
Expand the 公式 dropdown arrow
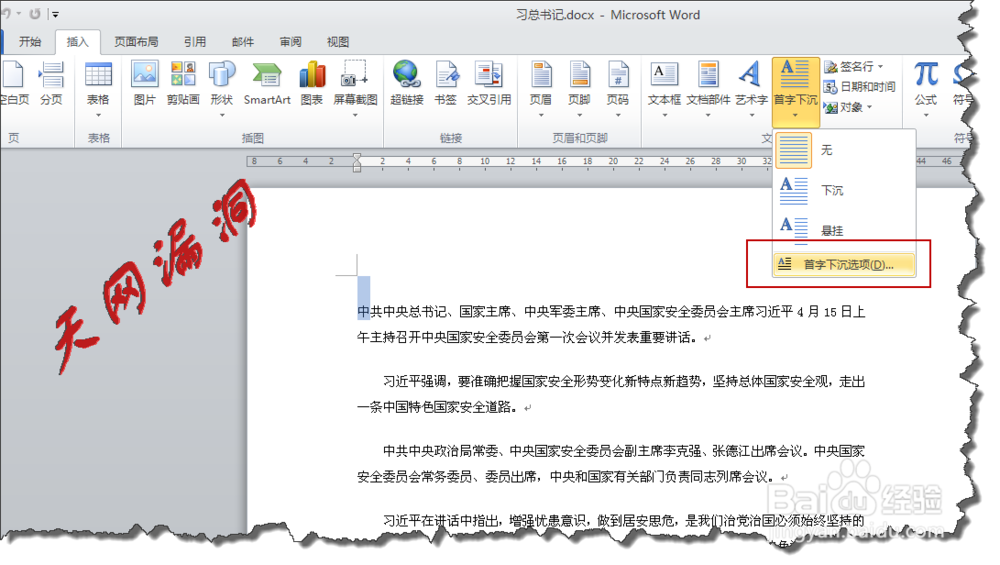pyautogui.click(x=925, y=115)
